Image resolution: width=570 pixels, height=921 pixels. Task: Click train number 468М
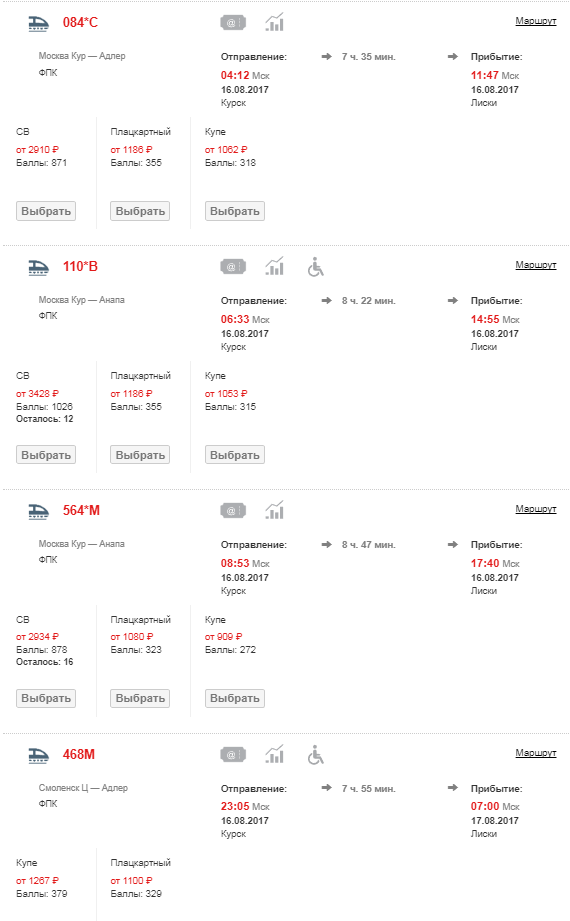[x=79, y=754]
